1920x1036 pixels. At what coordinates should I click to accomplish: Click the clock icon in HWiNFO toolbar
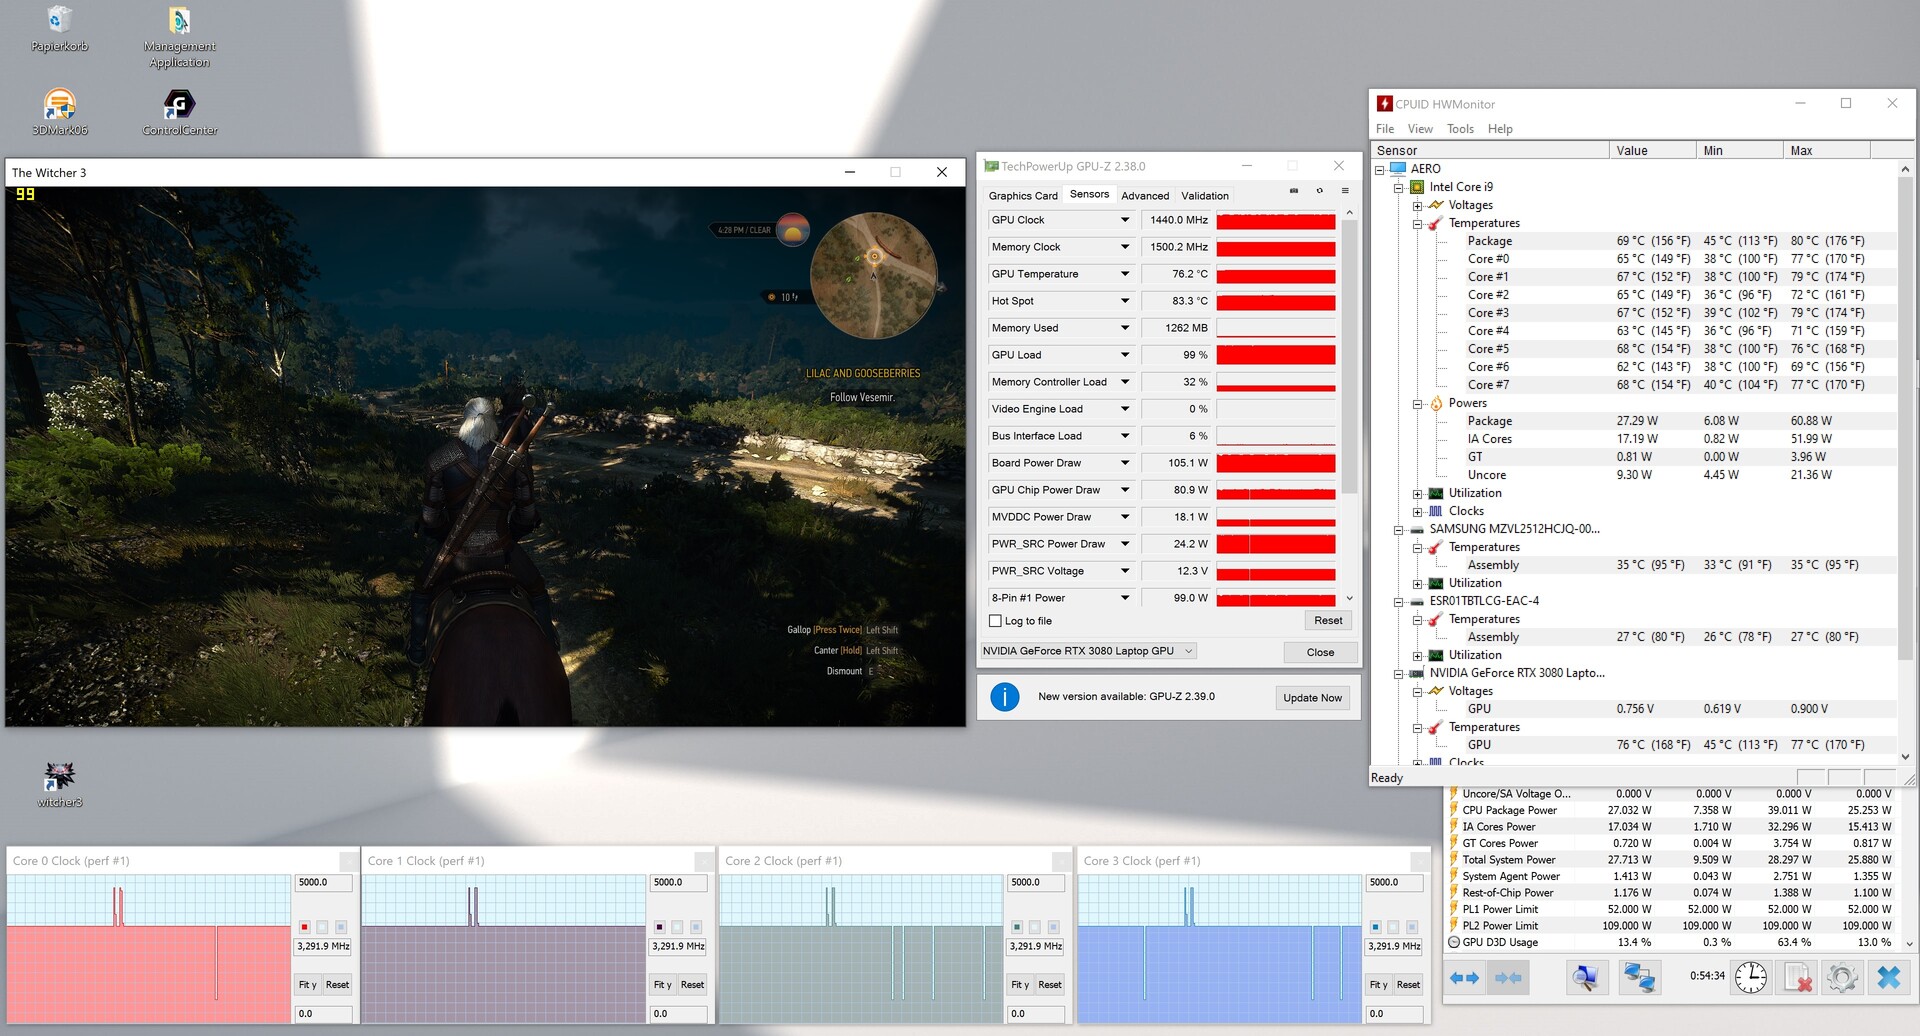coord(1750,977)
